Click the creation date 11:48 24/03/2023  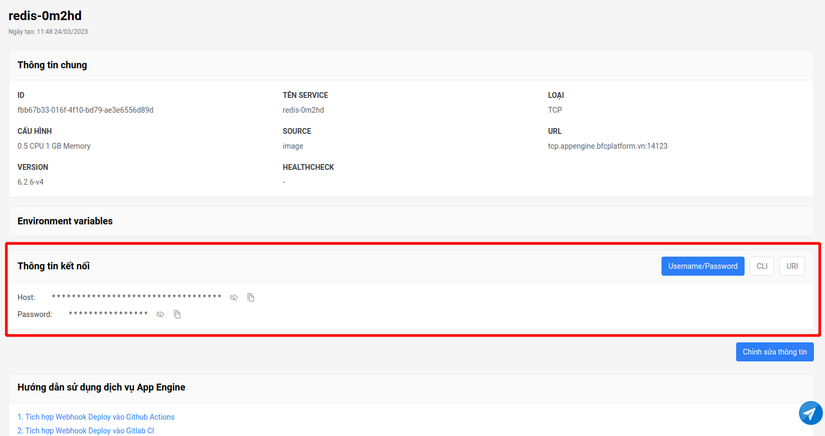coord(62,32)
